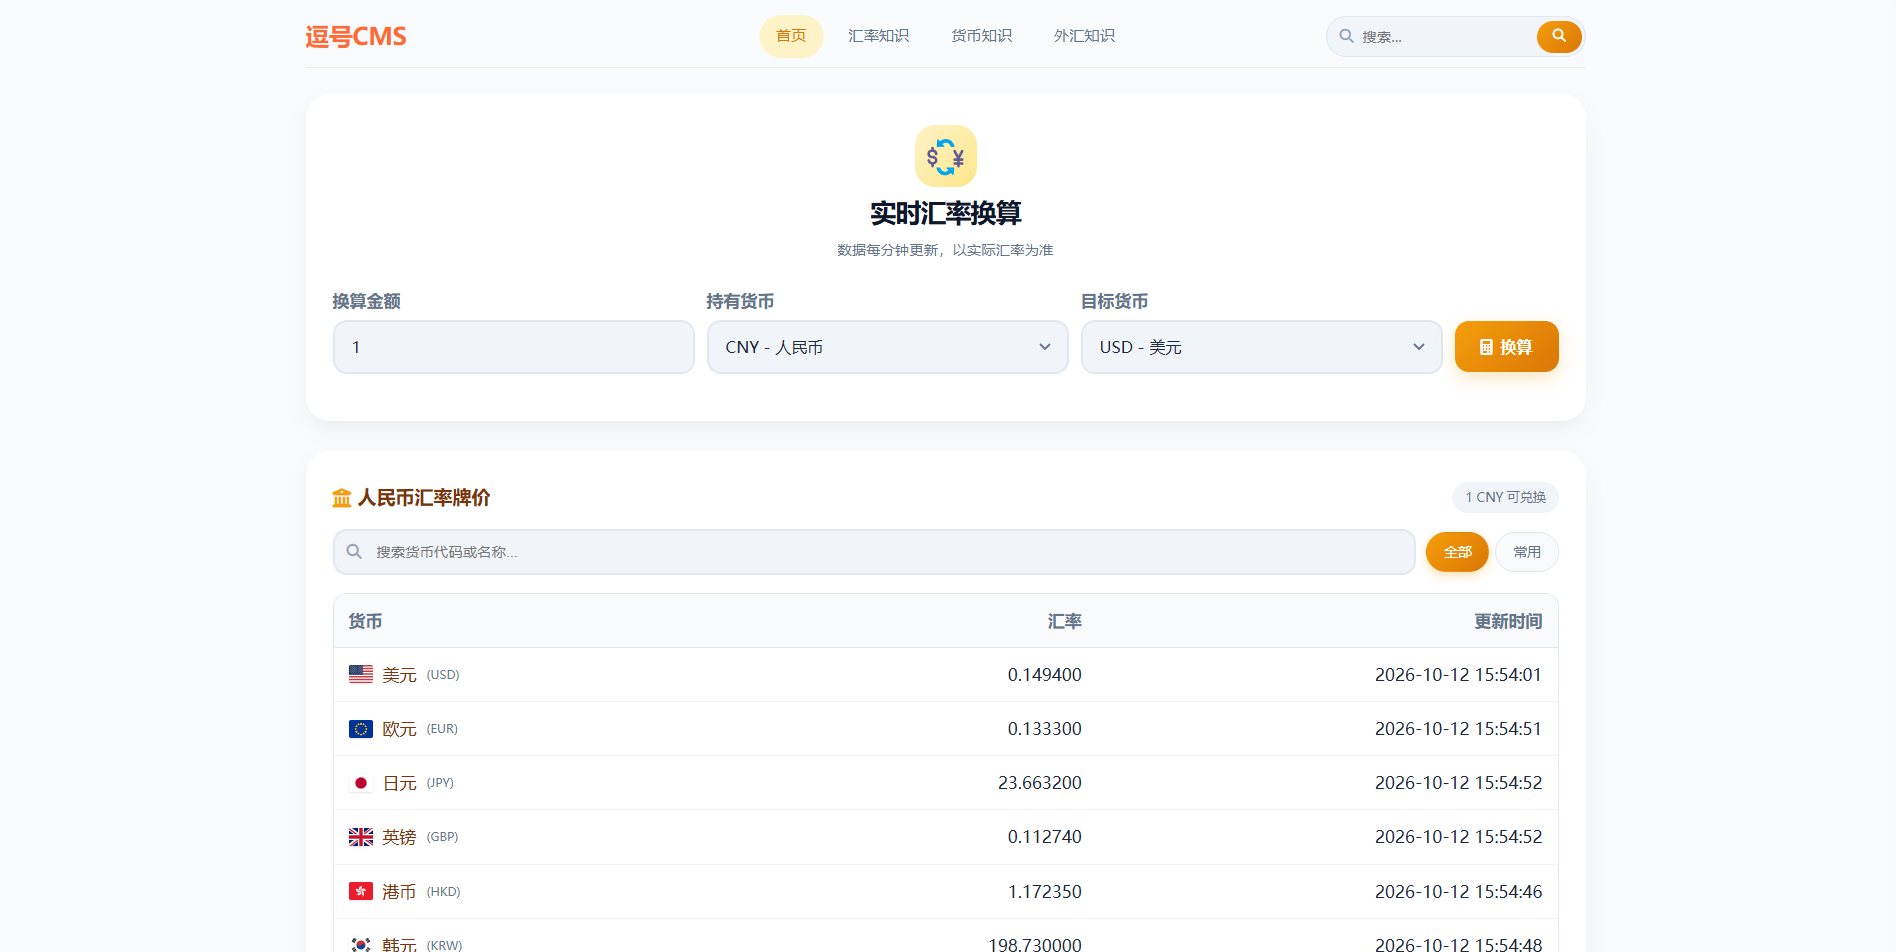This screenshot has width=1896, height=952.
Task: Click the 货币 column header
Action: coord(365,621)
